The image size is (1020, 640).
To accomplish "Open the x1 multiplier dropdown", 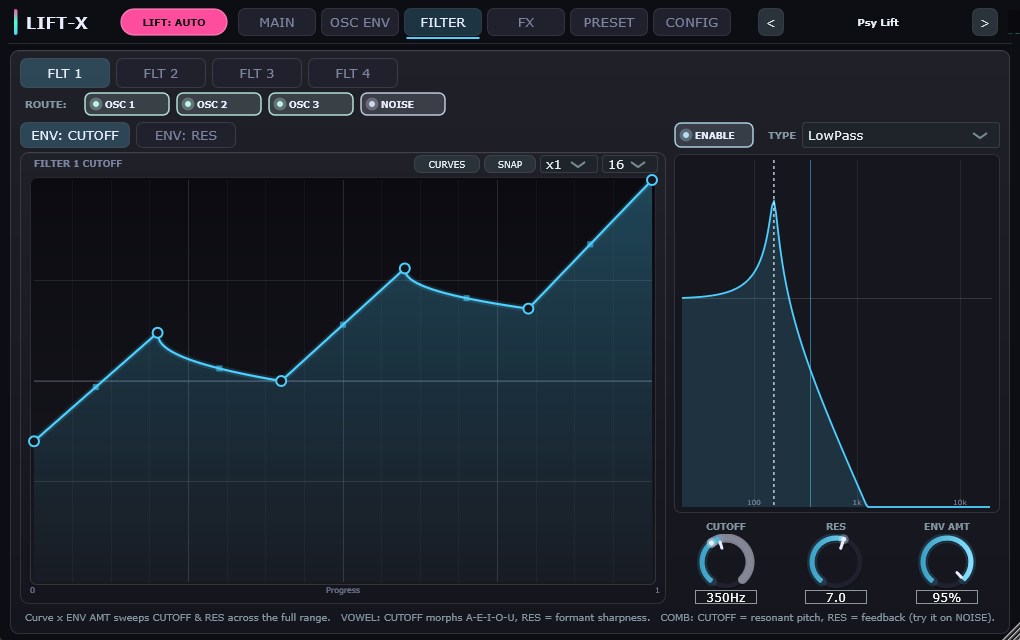I will pyautogui.click(x=568, y=165).
